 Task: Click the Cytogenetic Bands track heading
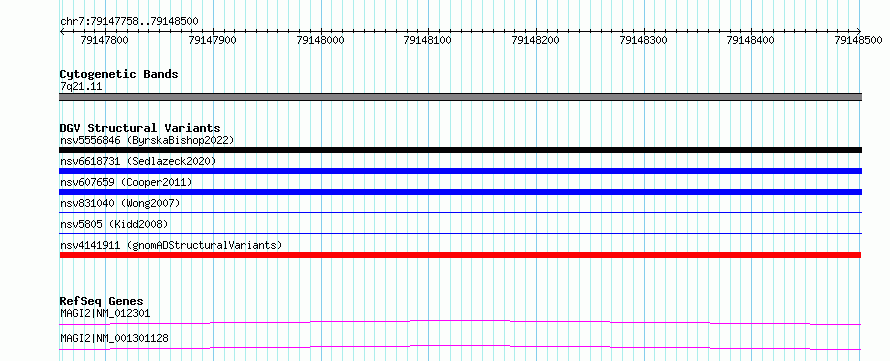coord(119,74)
